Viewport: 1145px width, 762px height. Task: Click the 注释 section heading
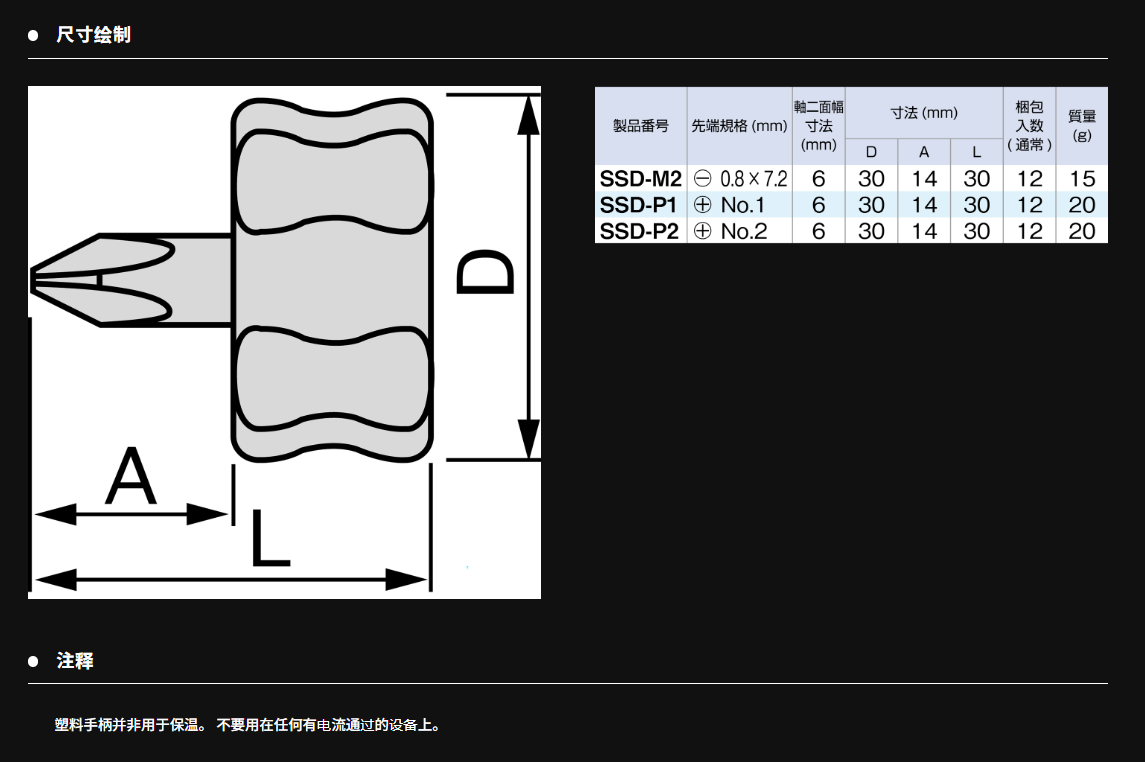click(75, 661)
